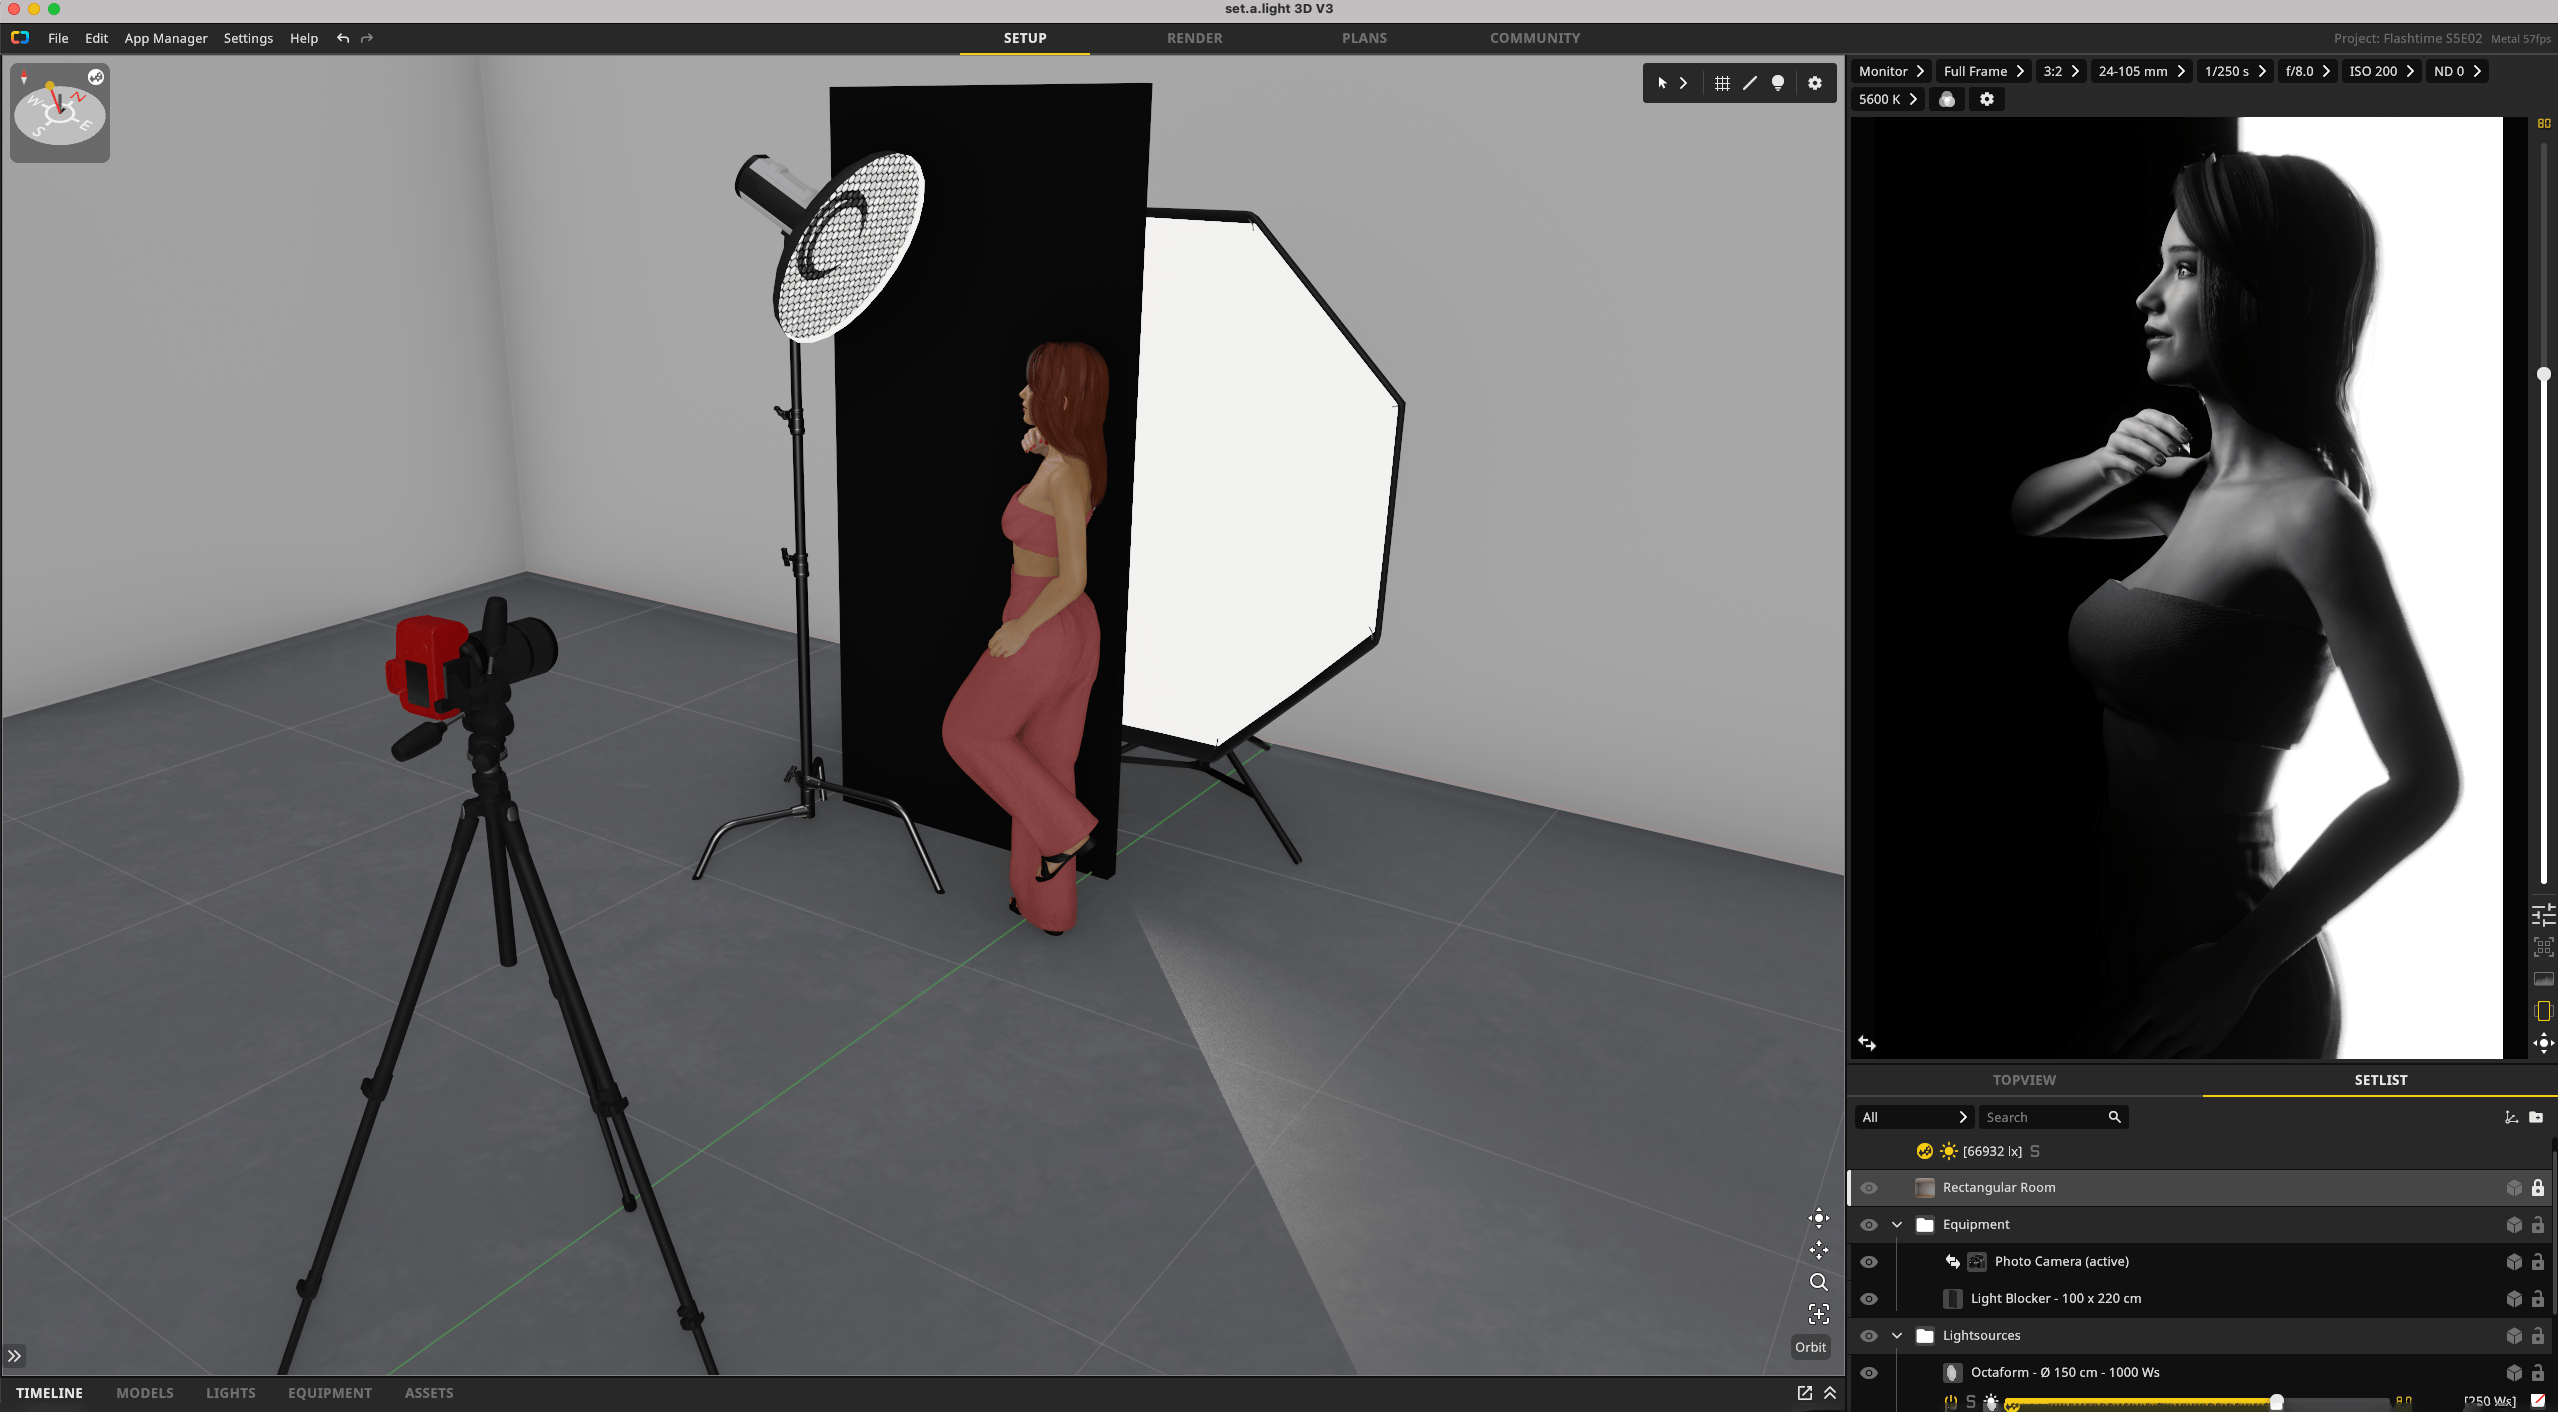Viewport: 2558px width, 1412px height.
Task: Lock the Equipment folder
Action: point(2538,1225)
